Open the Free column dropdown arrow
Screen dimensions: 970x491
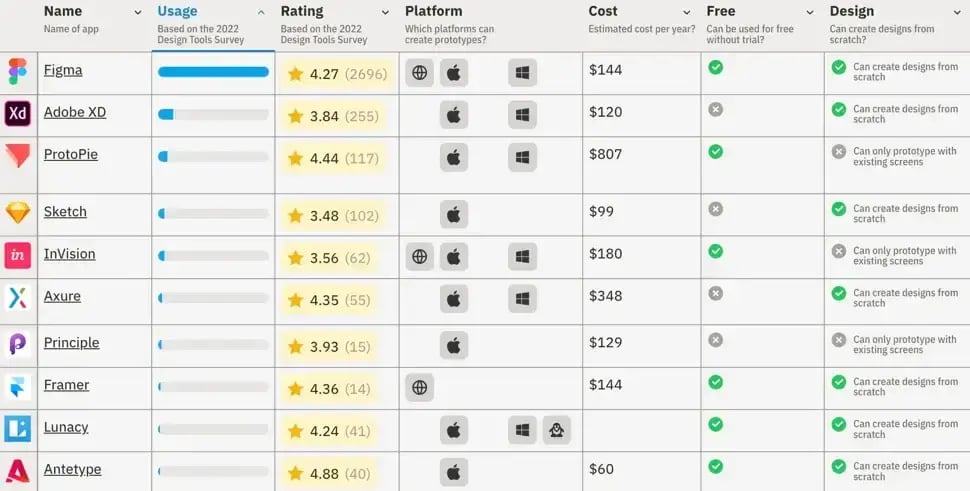810,12
